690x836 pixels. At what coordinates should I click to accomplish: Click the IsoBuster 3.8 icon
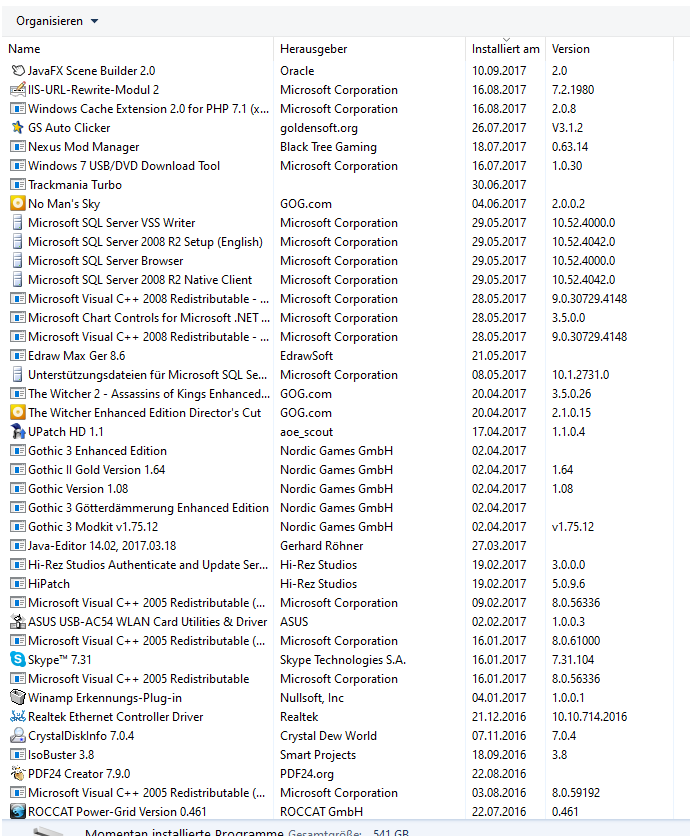[18, 754]
